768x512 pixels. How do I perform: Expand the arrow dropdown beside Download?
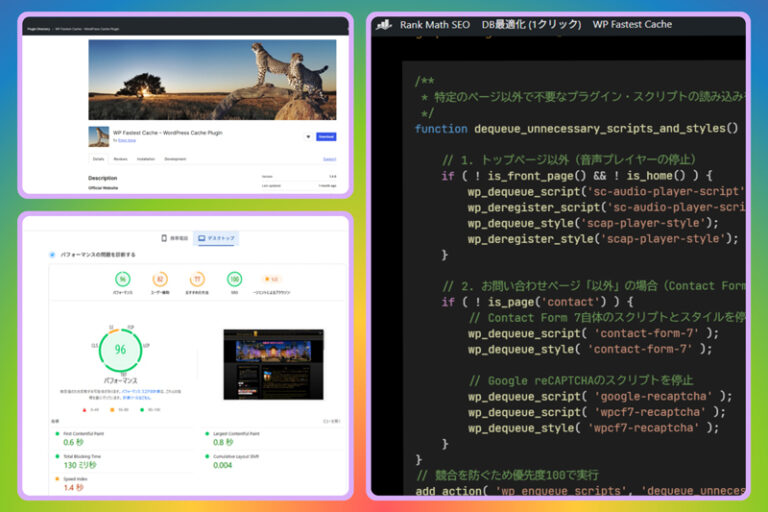click(308, 137)
